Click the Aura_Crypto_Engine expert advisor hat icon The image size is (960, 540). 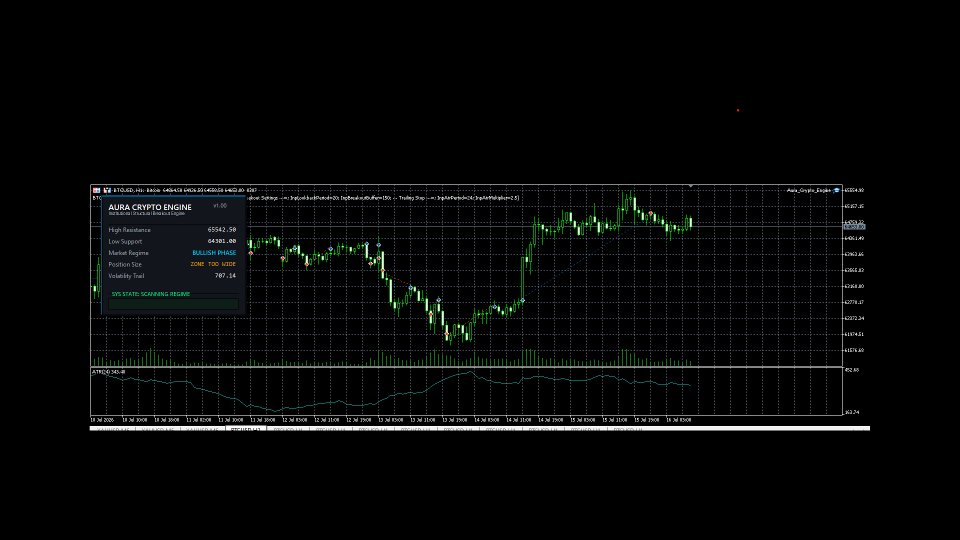point(836,190)
